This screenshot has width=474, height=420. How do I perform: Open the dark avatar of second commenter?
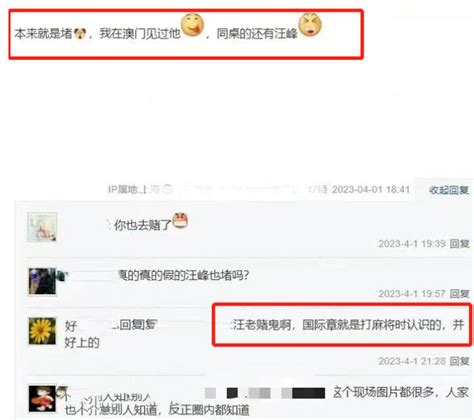click(x=42, y=282)
